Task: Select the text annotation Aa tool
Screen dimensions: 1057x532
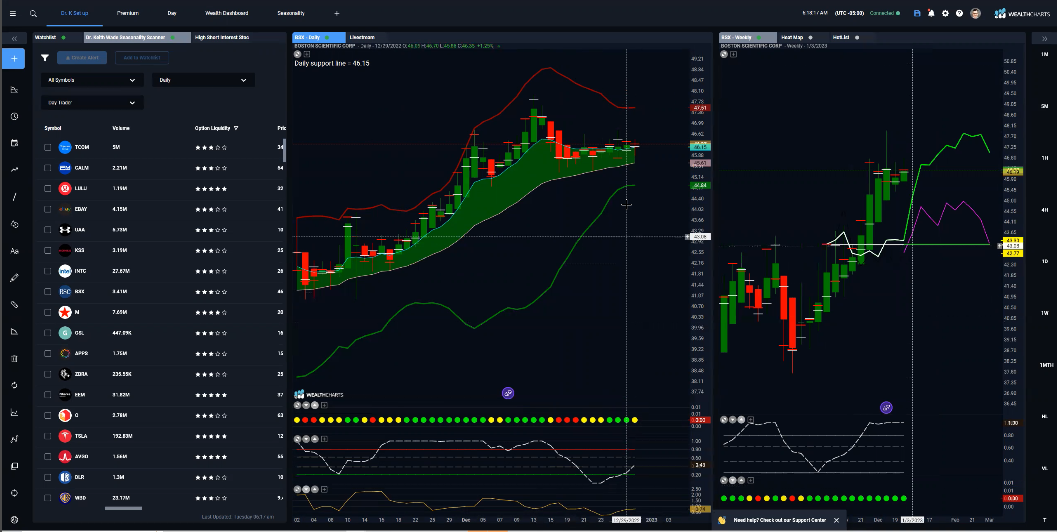Action: 14,251
